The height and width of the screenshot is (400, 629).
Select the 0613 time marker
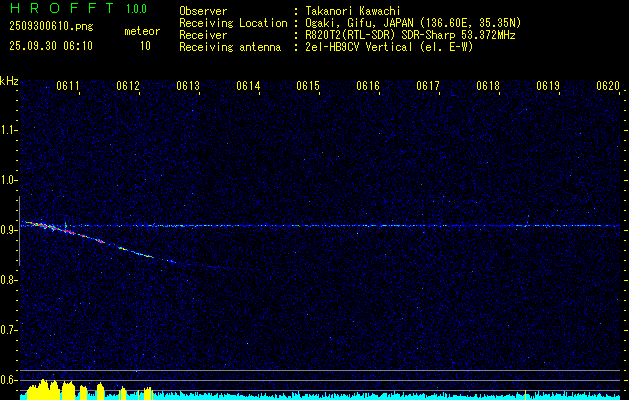[188, 87]
